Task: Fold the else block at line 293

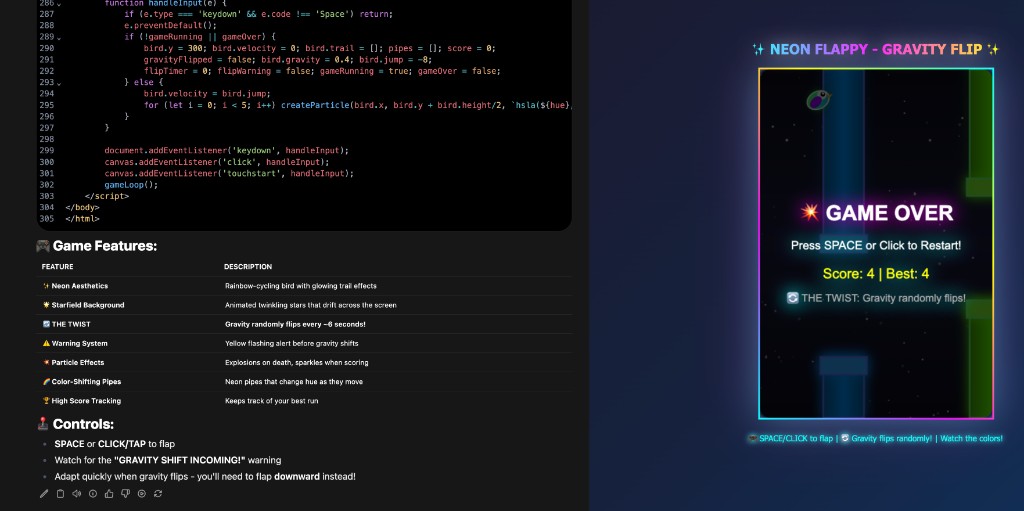Action: [x=59, y=82]
